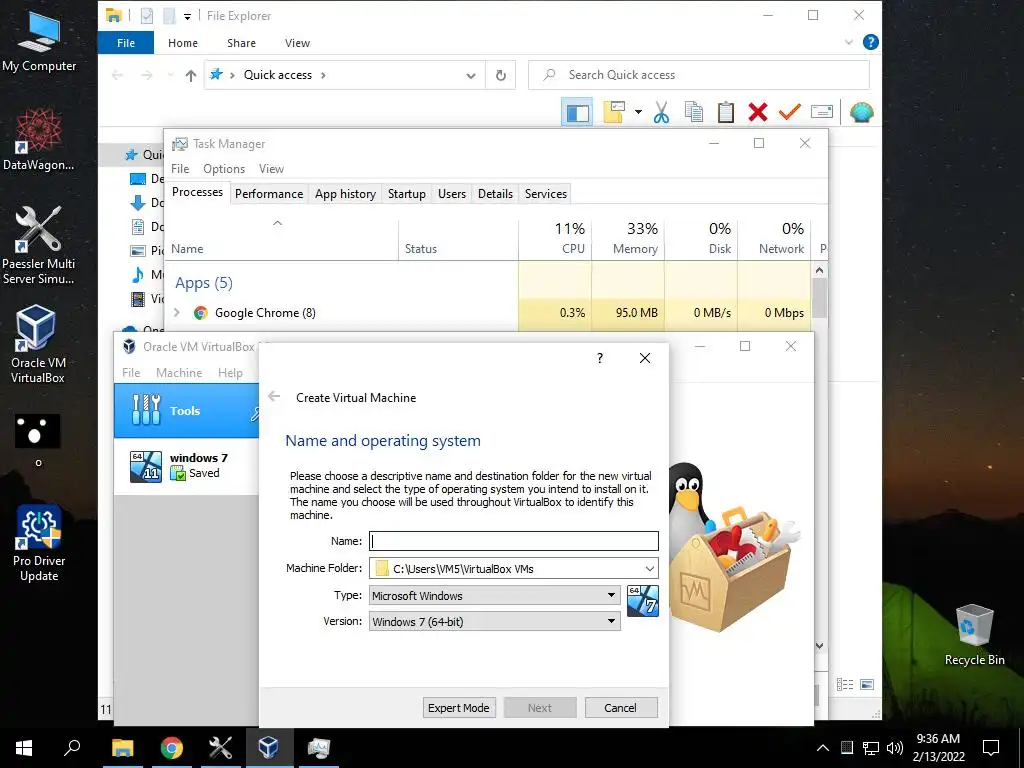This screenshot has height=768, width=1024.
Task: Open the Details tab in Task Manager
Action: (495, 194)
